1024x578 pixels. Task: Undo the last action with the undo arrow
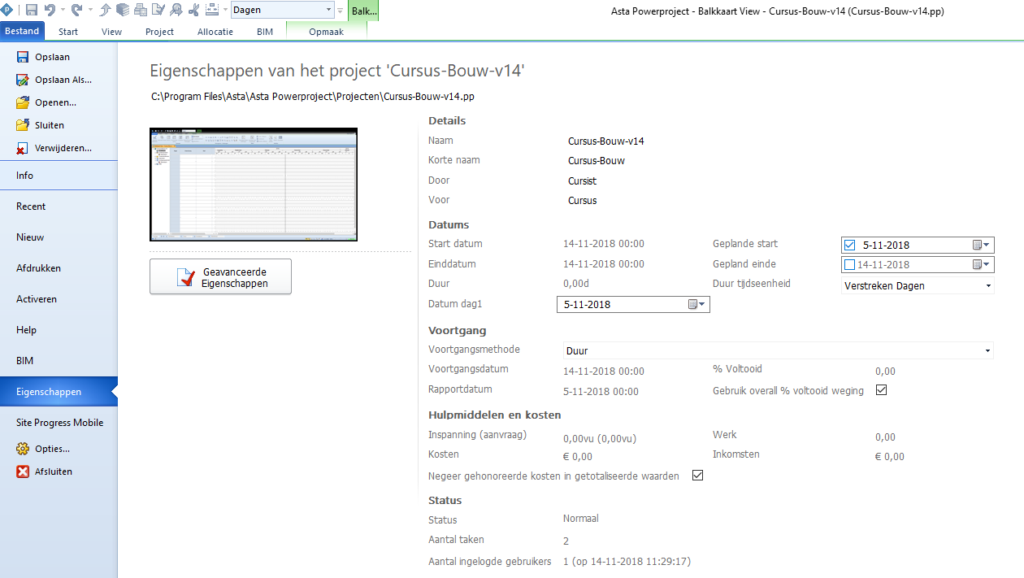(50, 10)
